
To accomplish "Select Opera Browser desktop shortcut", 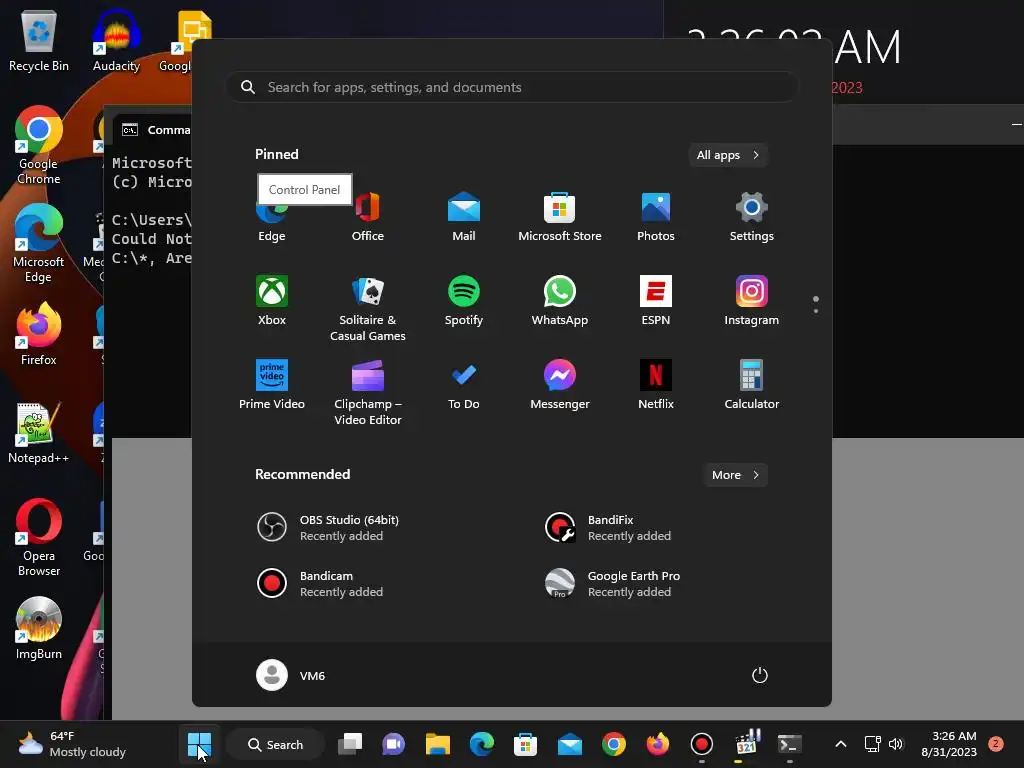I will (39, 537).
